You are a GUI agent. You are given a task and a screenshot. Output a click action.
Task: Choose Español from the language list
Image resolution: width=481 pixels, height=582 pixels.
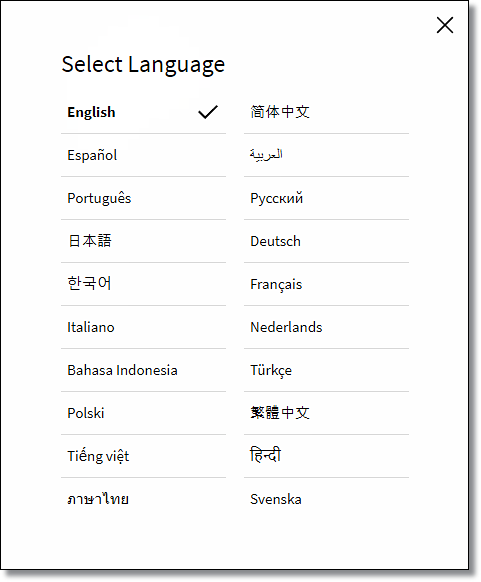(x=143, y=155)
